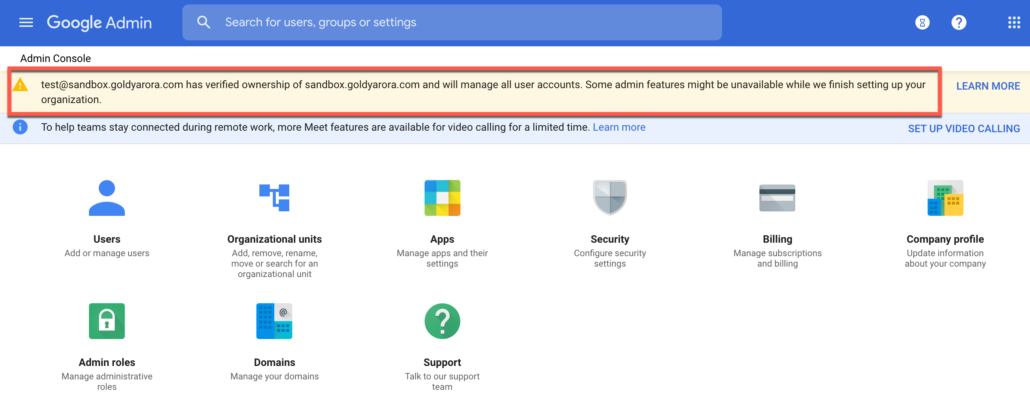Click the yellow warning triangle icon
Image resolution: width=1030 pixels, height=407 pixels.
pyautogui.click(x=21, y=85)
